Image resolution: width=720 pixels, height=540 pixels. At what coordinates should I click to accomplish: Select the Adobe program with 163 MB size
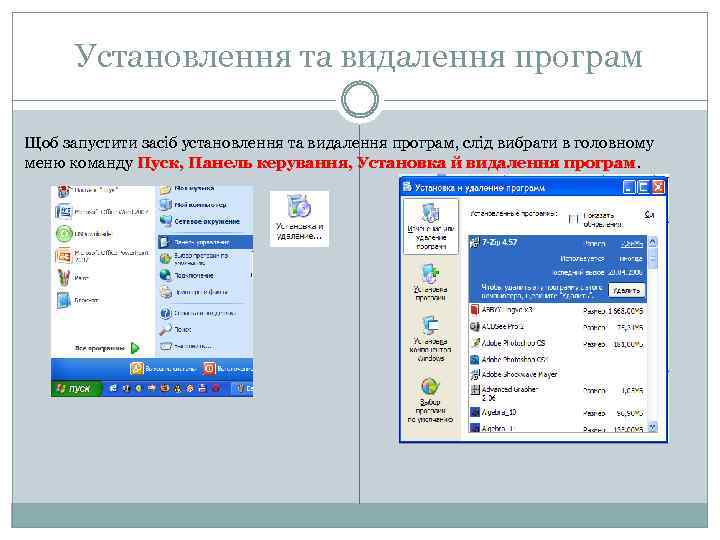[557, 343]
